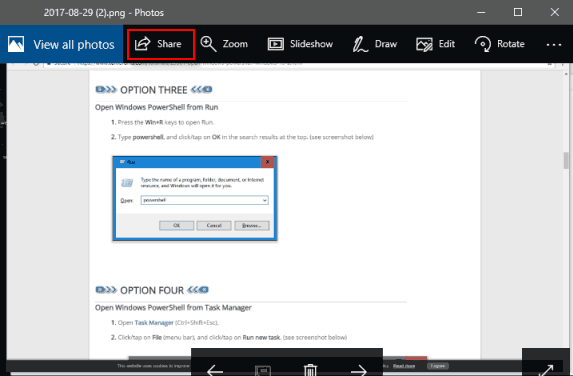Start the Slideshow
Image resolution: width=573 pixels, height=376 pixels.
[x=300, y=44]
